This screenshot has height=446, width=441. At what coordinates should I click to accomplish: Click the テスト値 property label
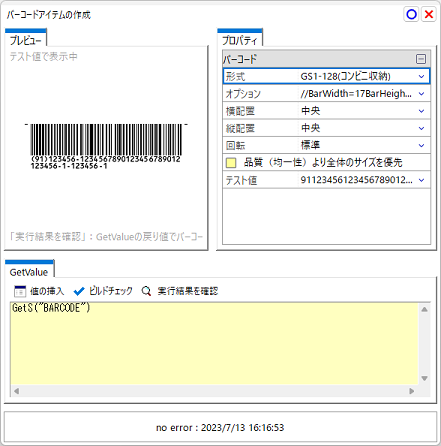241,180
